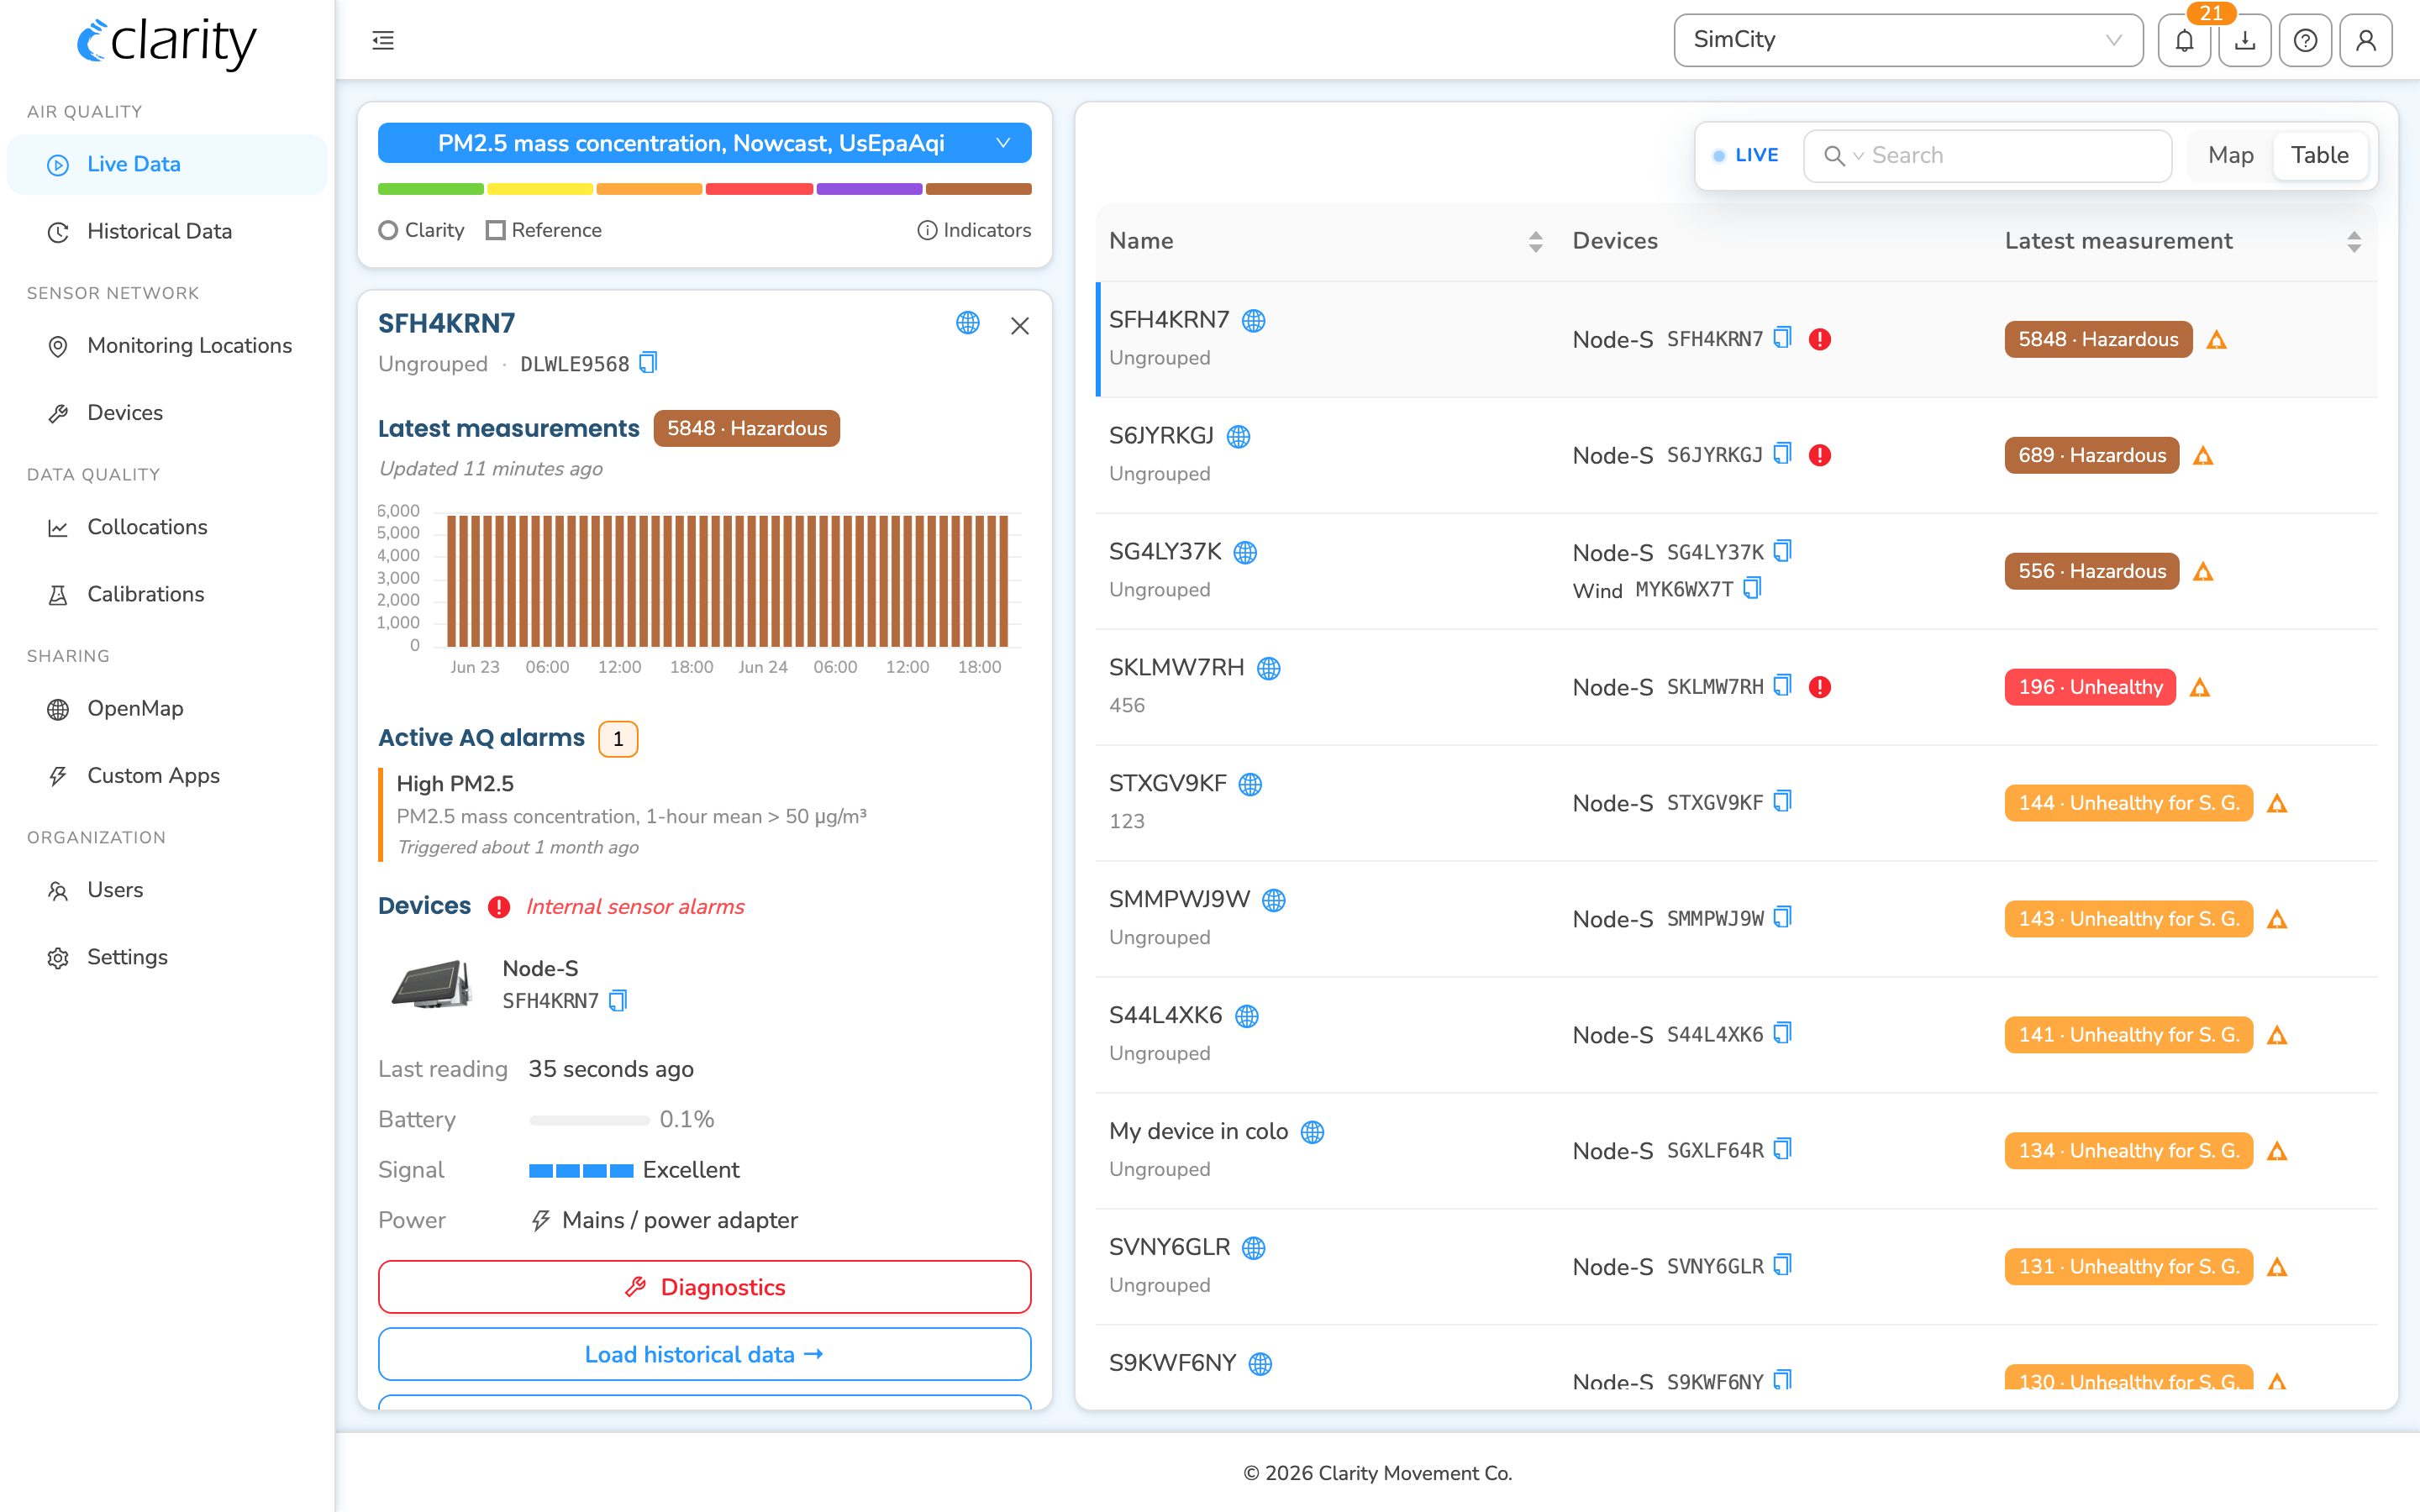This screenshot has height=1512, width=2420.
Task: Toggle the LIVE indicator
Action: 1745,155
